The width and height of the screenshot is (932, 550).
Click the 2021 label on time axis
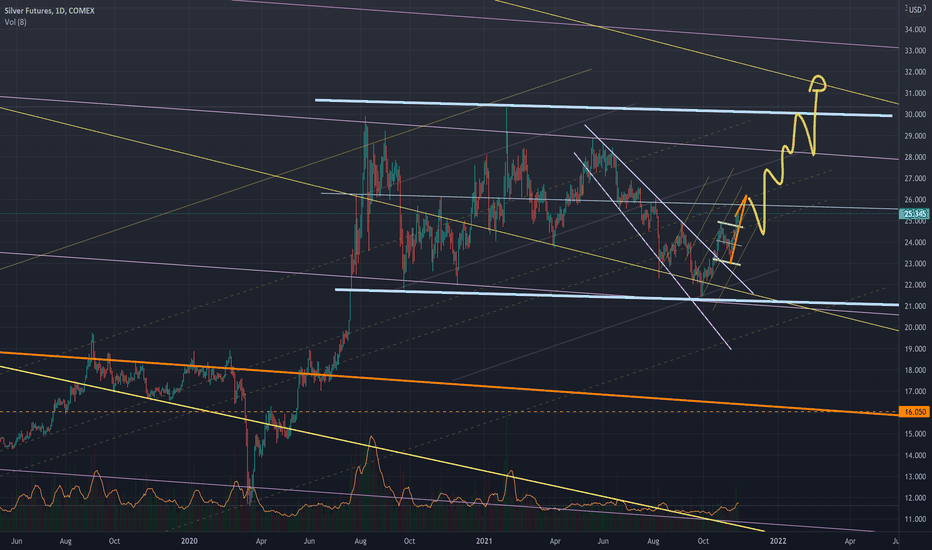tap(484, 541)
